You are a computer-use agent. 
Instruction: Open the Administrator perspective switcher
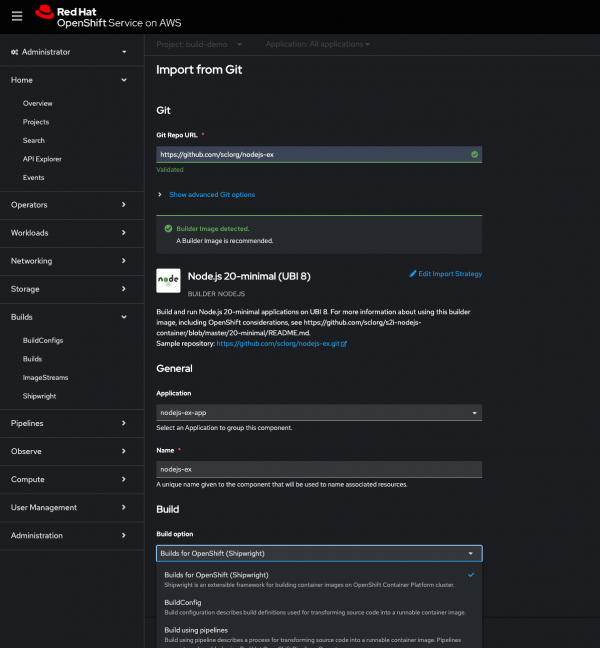[x=70, y=51]
